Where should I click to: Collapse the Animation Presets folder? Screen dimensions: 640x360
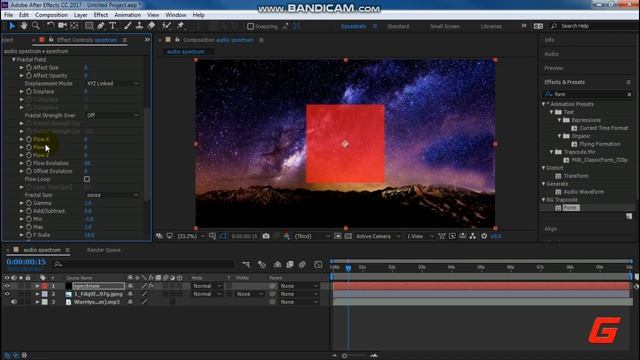click(x=544, y=104)
